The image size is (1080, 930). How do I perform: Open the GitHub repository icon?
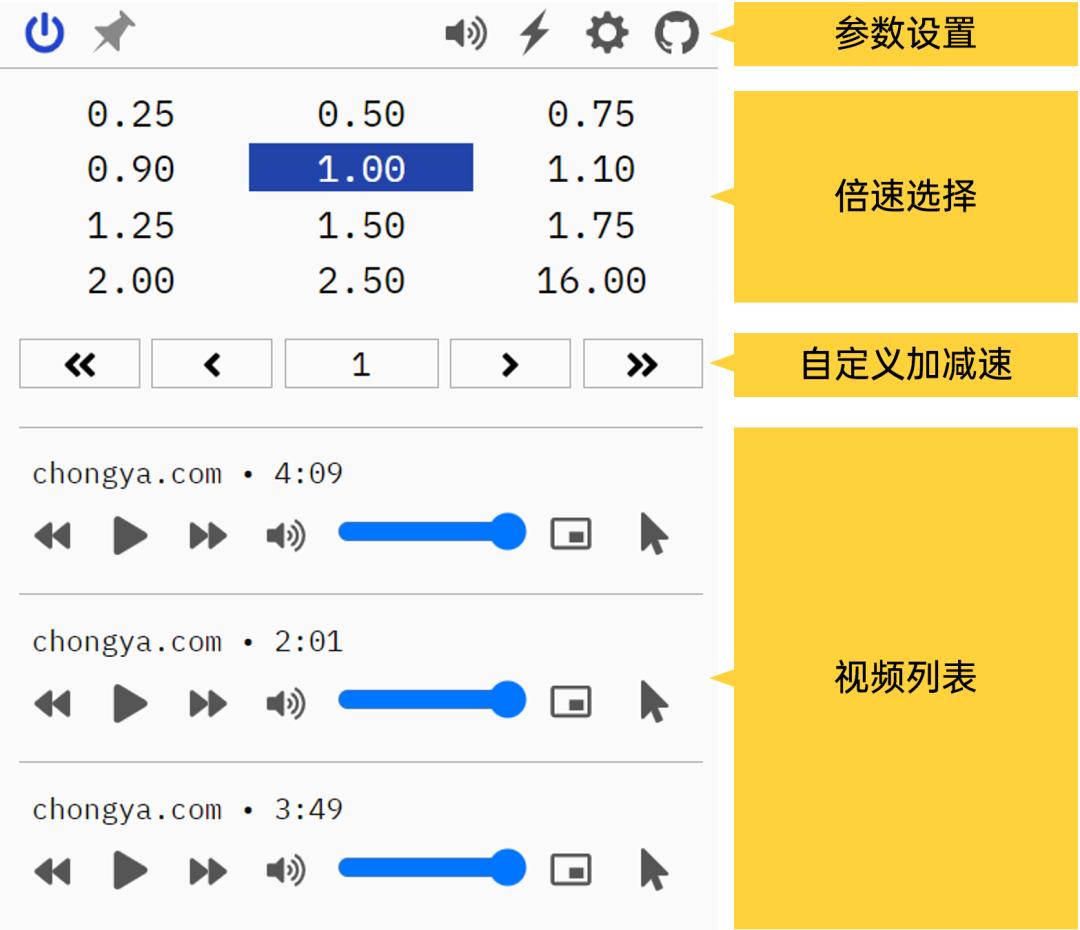point(680,33)
